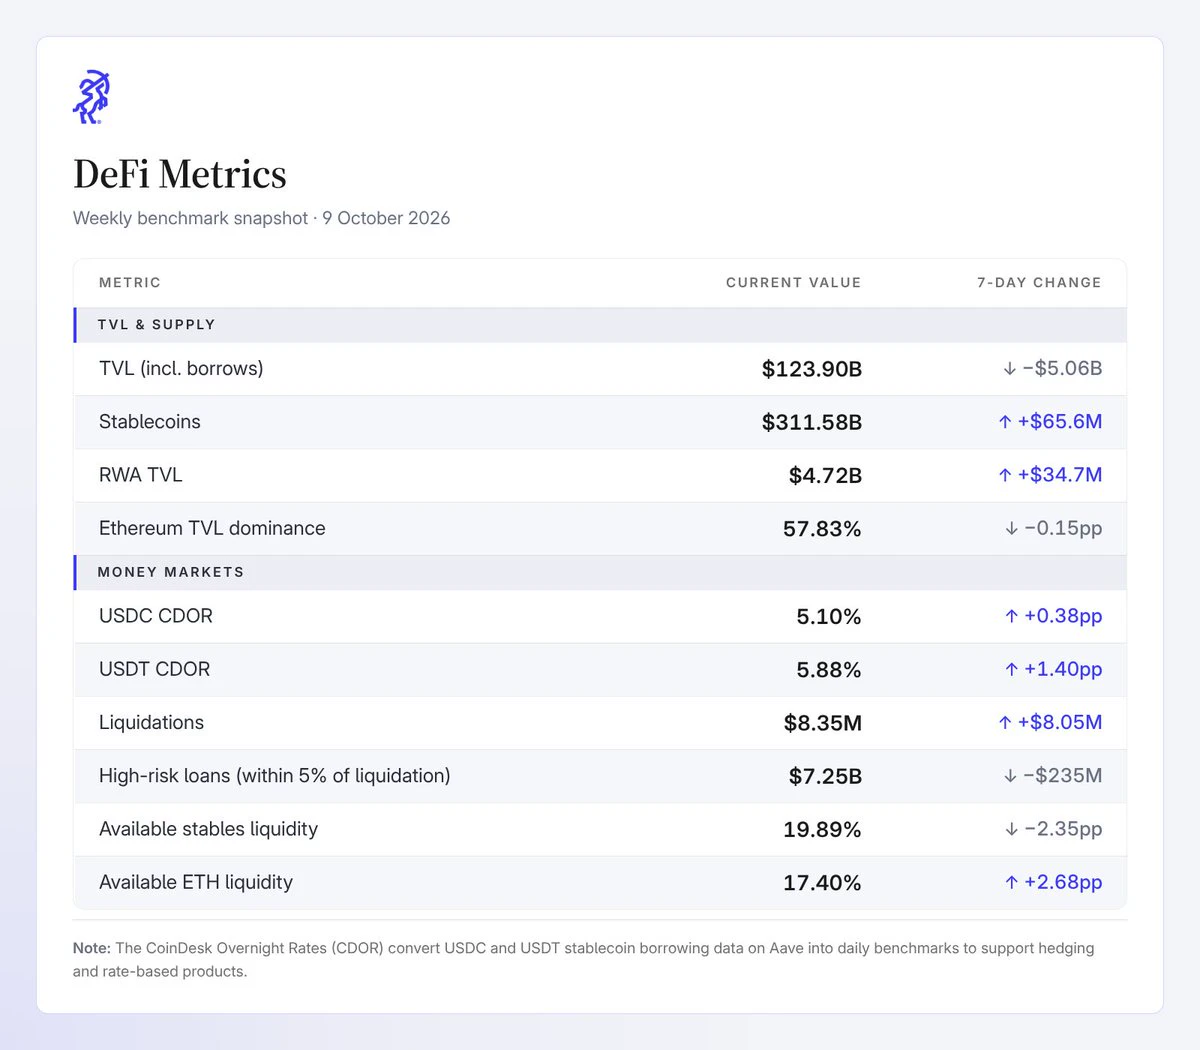Image resolution: width=1200 pixels, height=1050 pixels.
Task: Click the up arrow beside +$34.7M
Action: tap(1005, 475)
